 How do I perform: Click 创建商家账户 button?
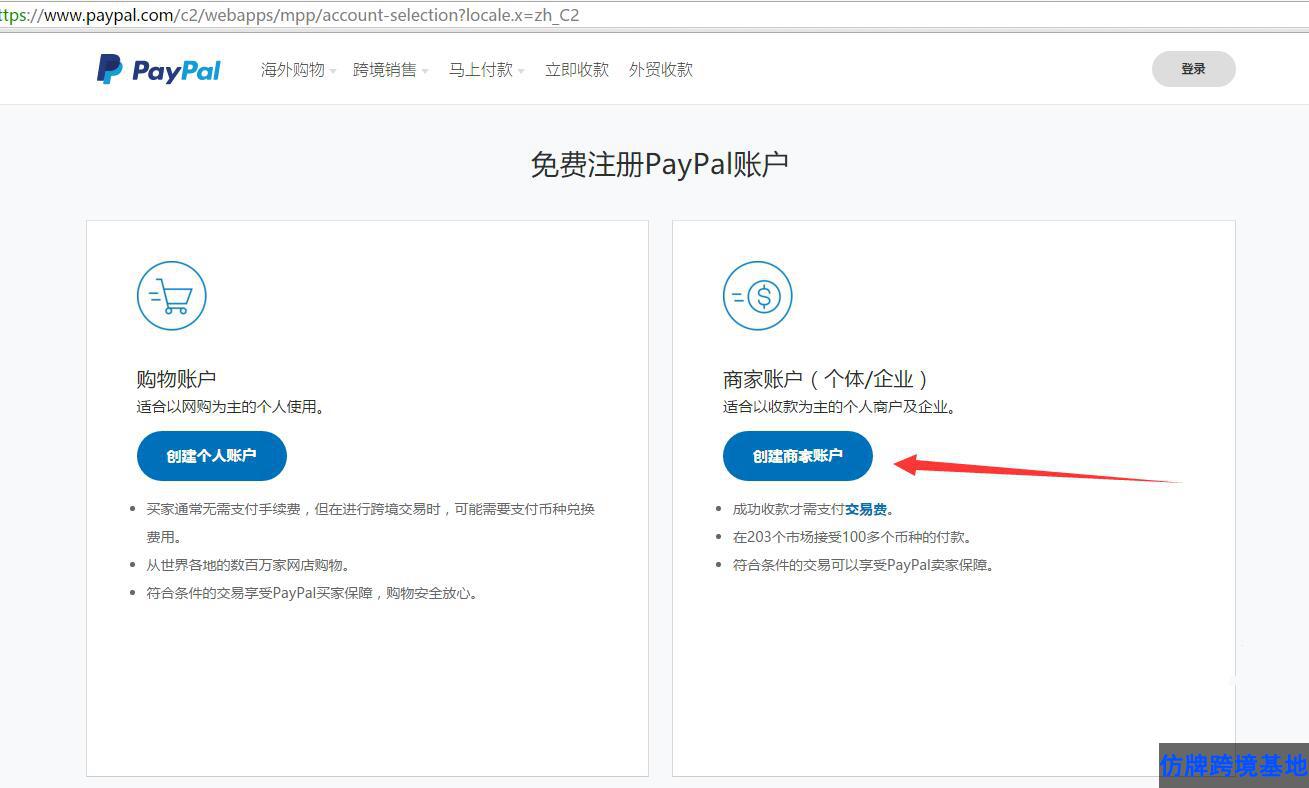click(798, 456)
